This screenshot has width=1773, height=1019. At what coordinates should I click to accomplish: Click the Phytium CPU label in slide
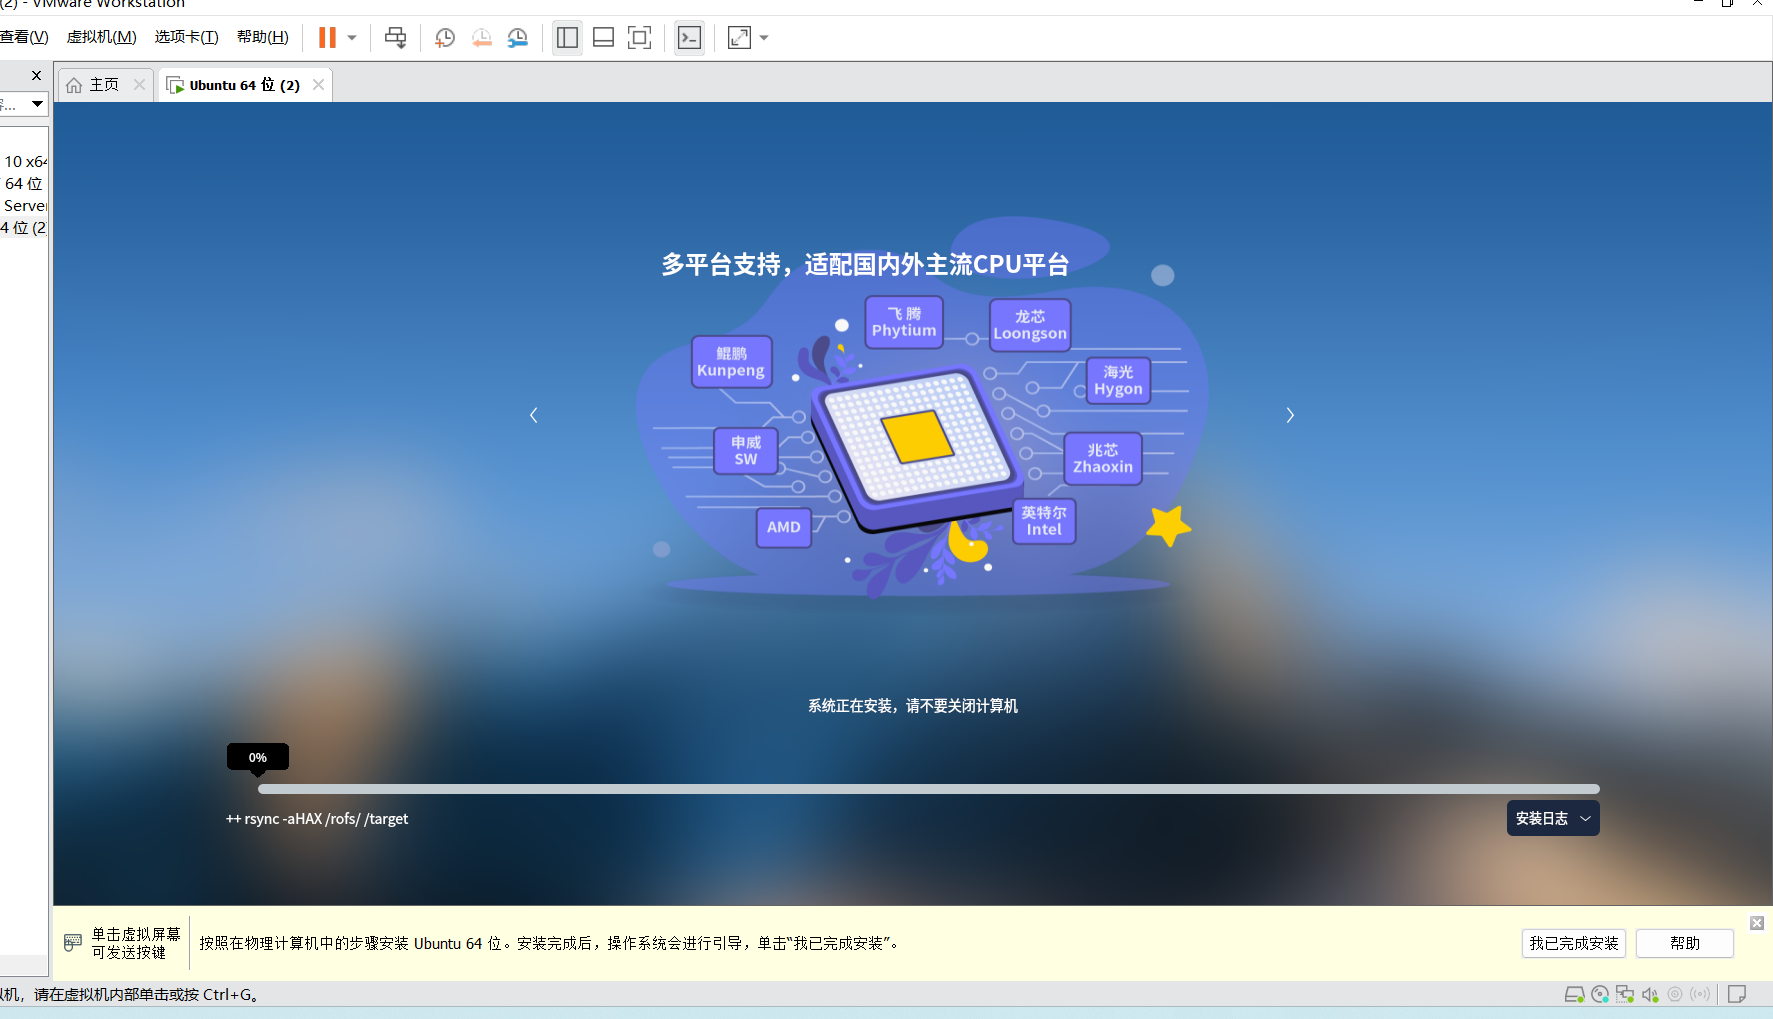tap(904, 322)
